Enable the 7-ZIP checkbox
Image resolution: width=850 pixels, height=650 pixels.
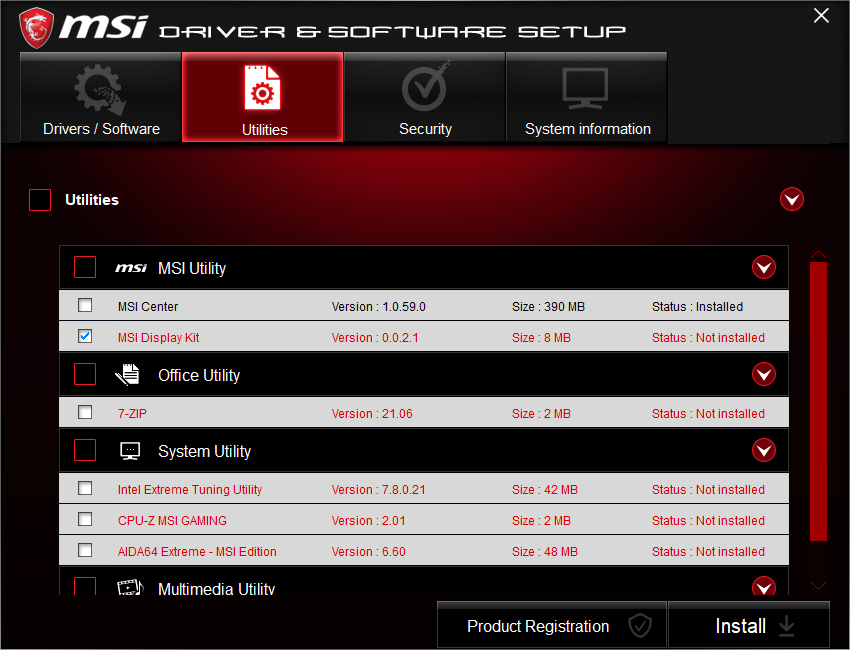coord(85,413)
